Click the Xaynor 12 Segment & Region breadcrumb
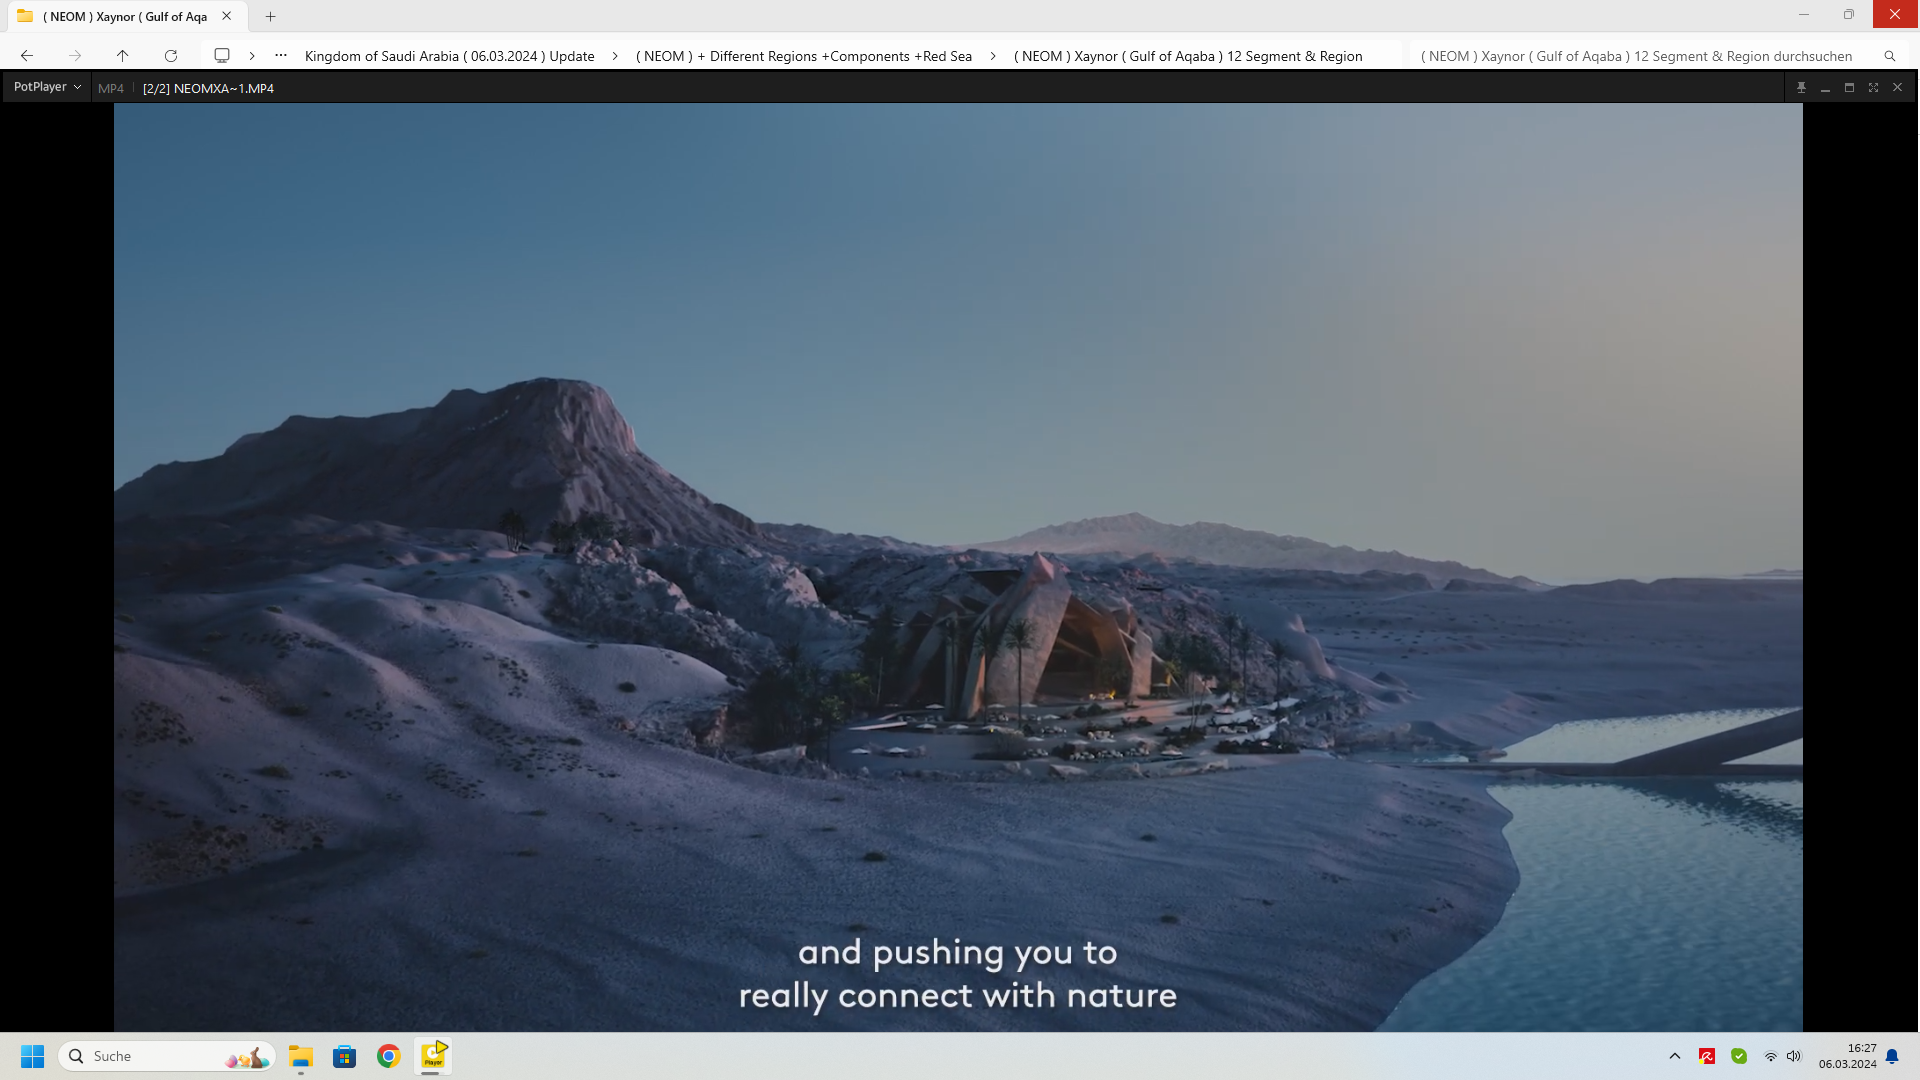 [x=1188, y=56]
